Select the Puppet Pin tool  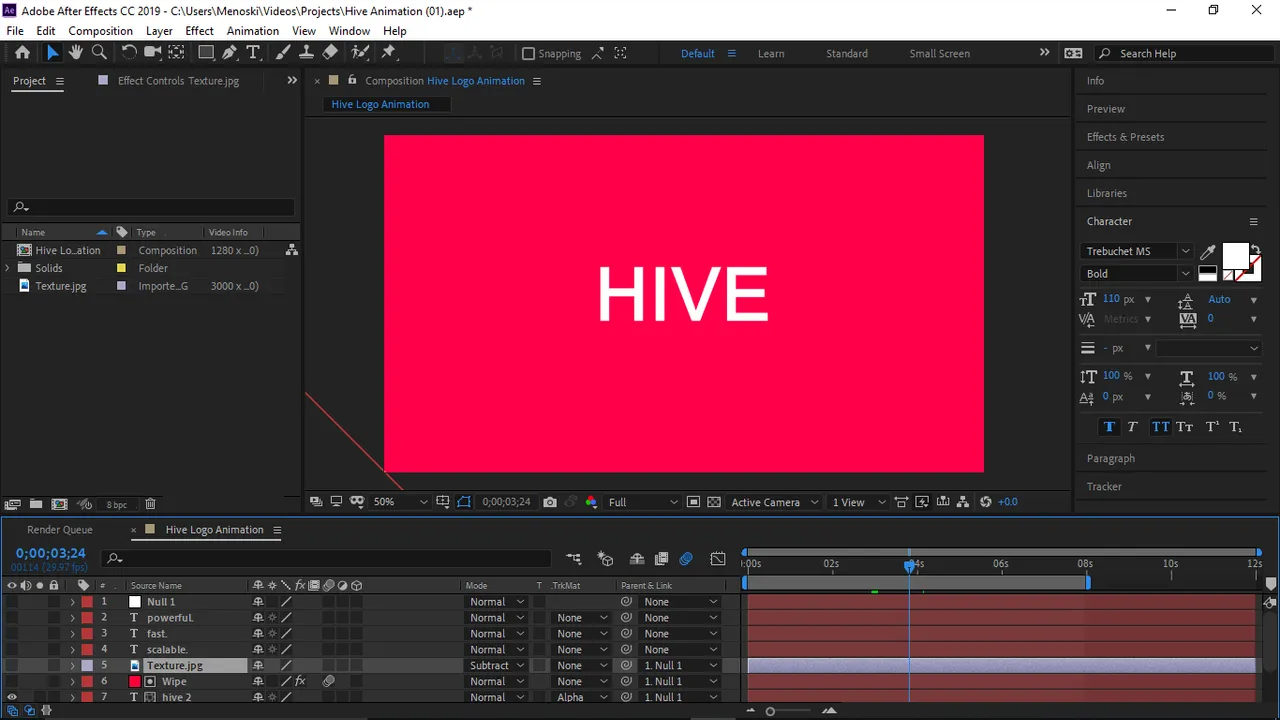point(389,53)
